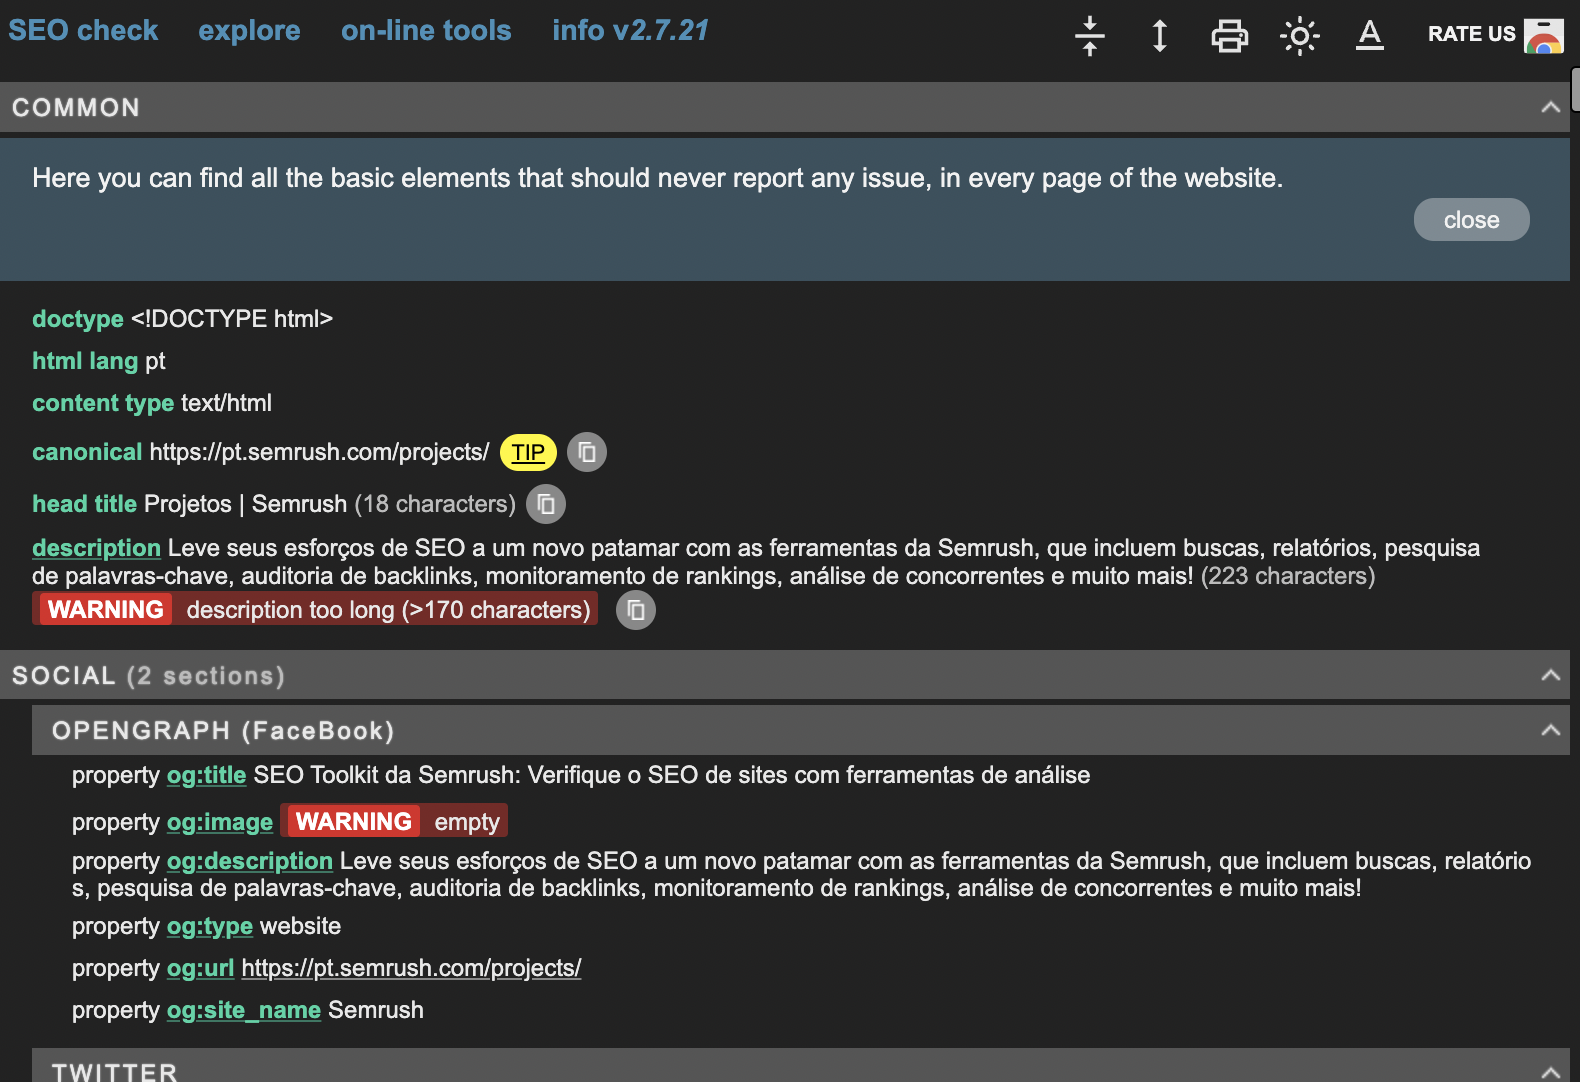
Task: Open the og:image property link
Action: point(220,822)
